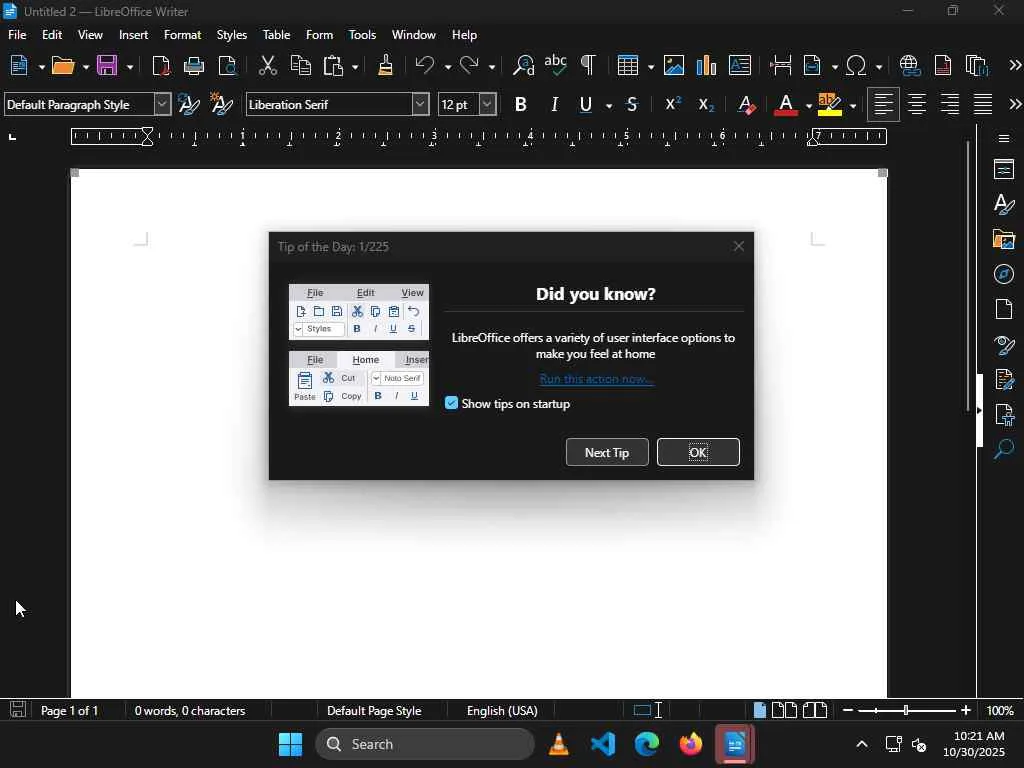Click the Save floppy icon
The image size is (1024, 768).
click(x=107, y=66)
